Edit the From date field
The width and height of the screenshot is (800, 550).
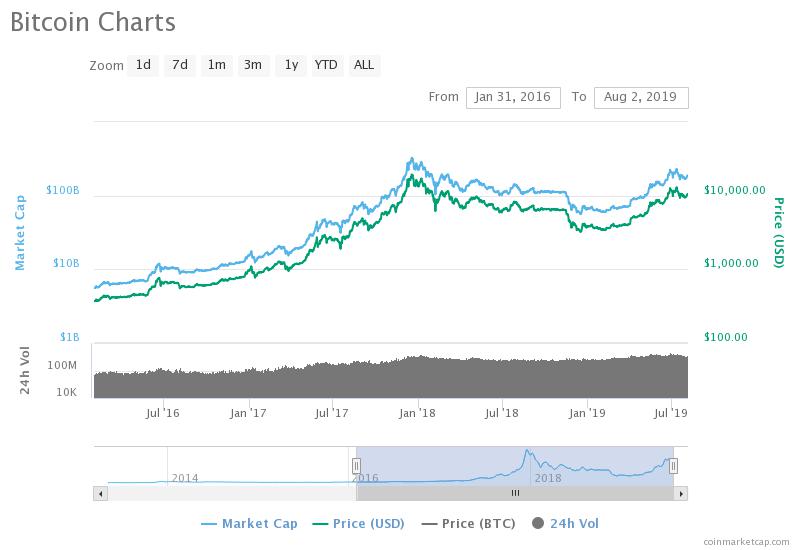[513, 97]
